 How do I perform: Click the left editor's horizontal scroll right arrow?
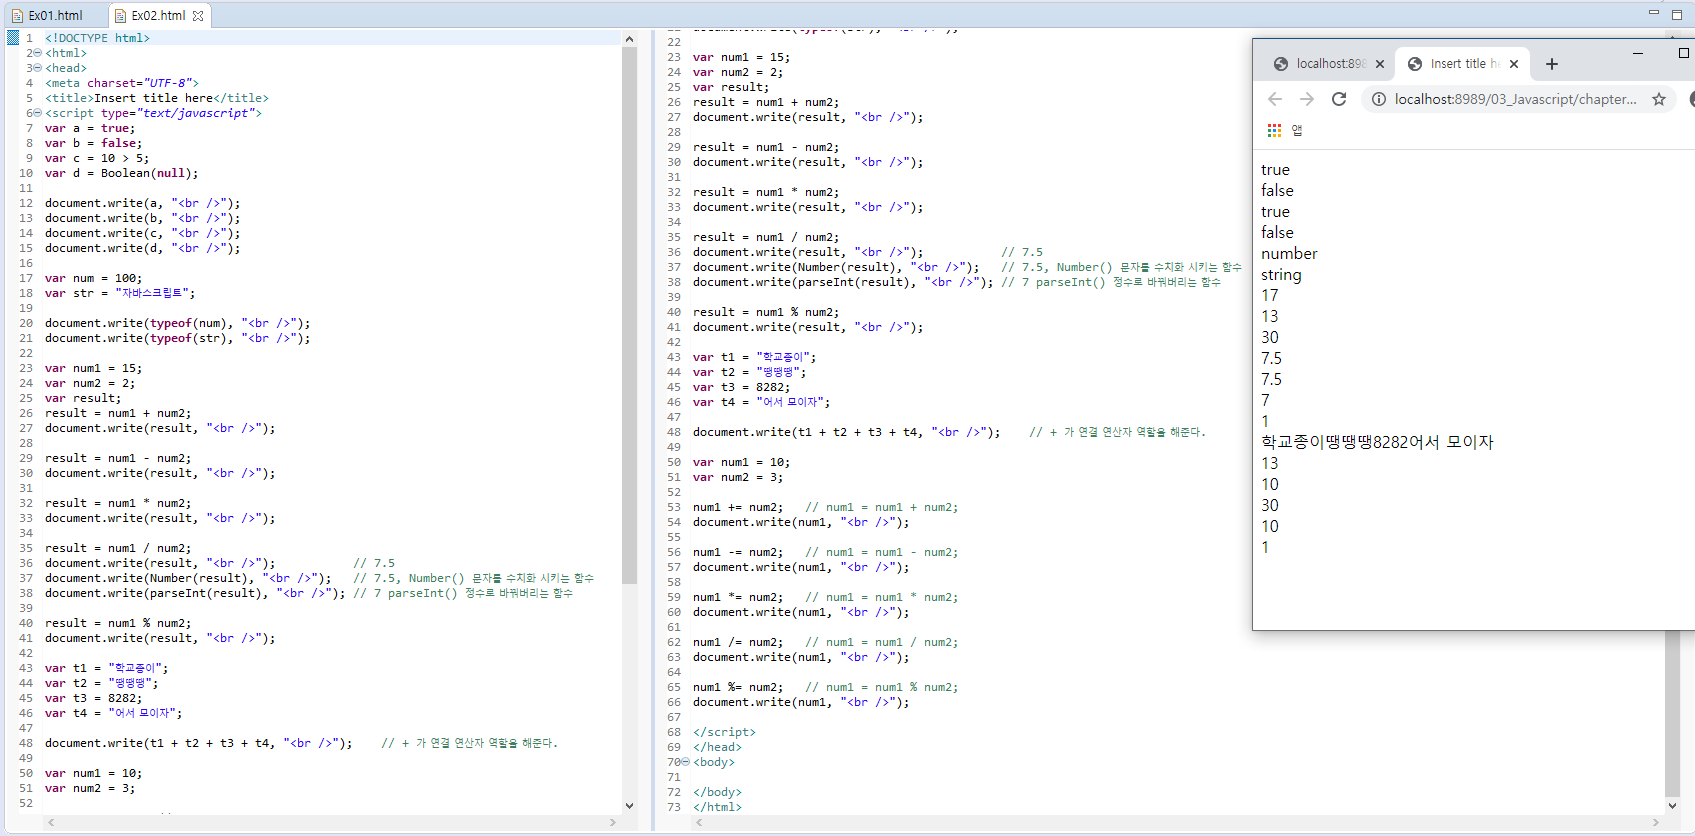(x=613, y=822)
